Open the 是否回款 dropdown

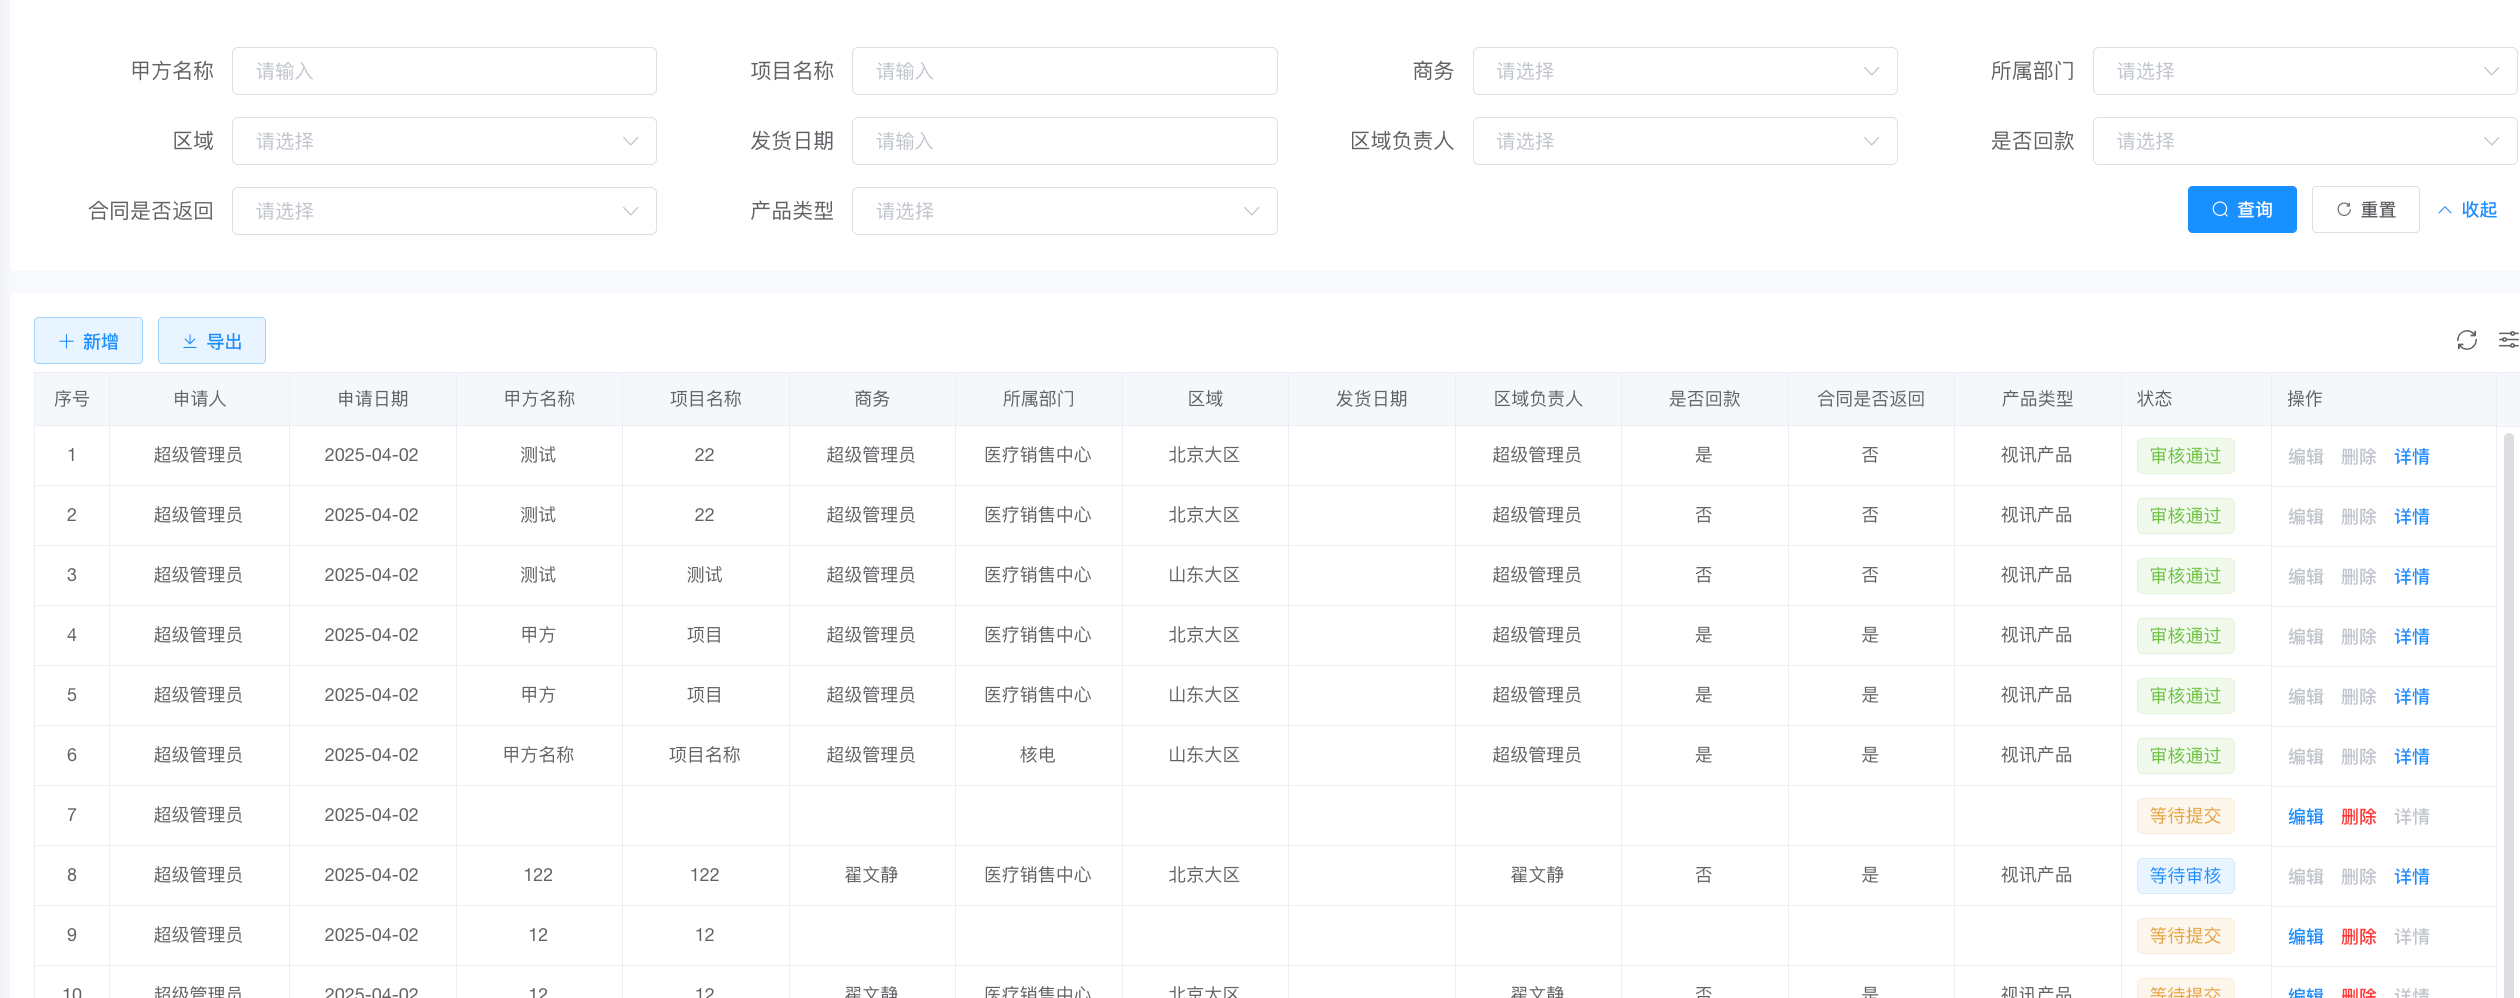coord(2304,141)
